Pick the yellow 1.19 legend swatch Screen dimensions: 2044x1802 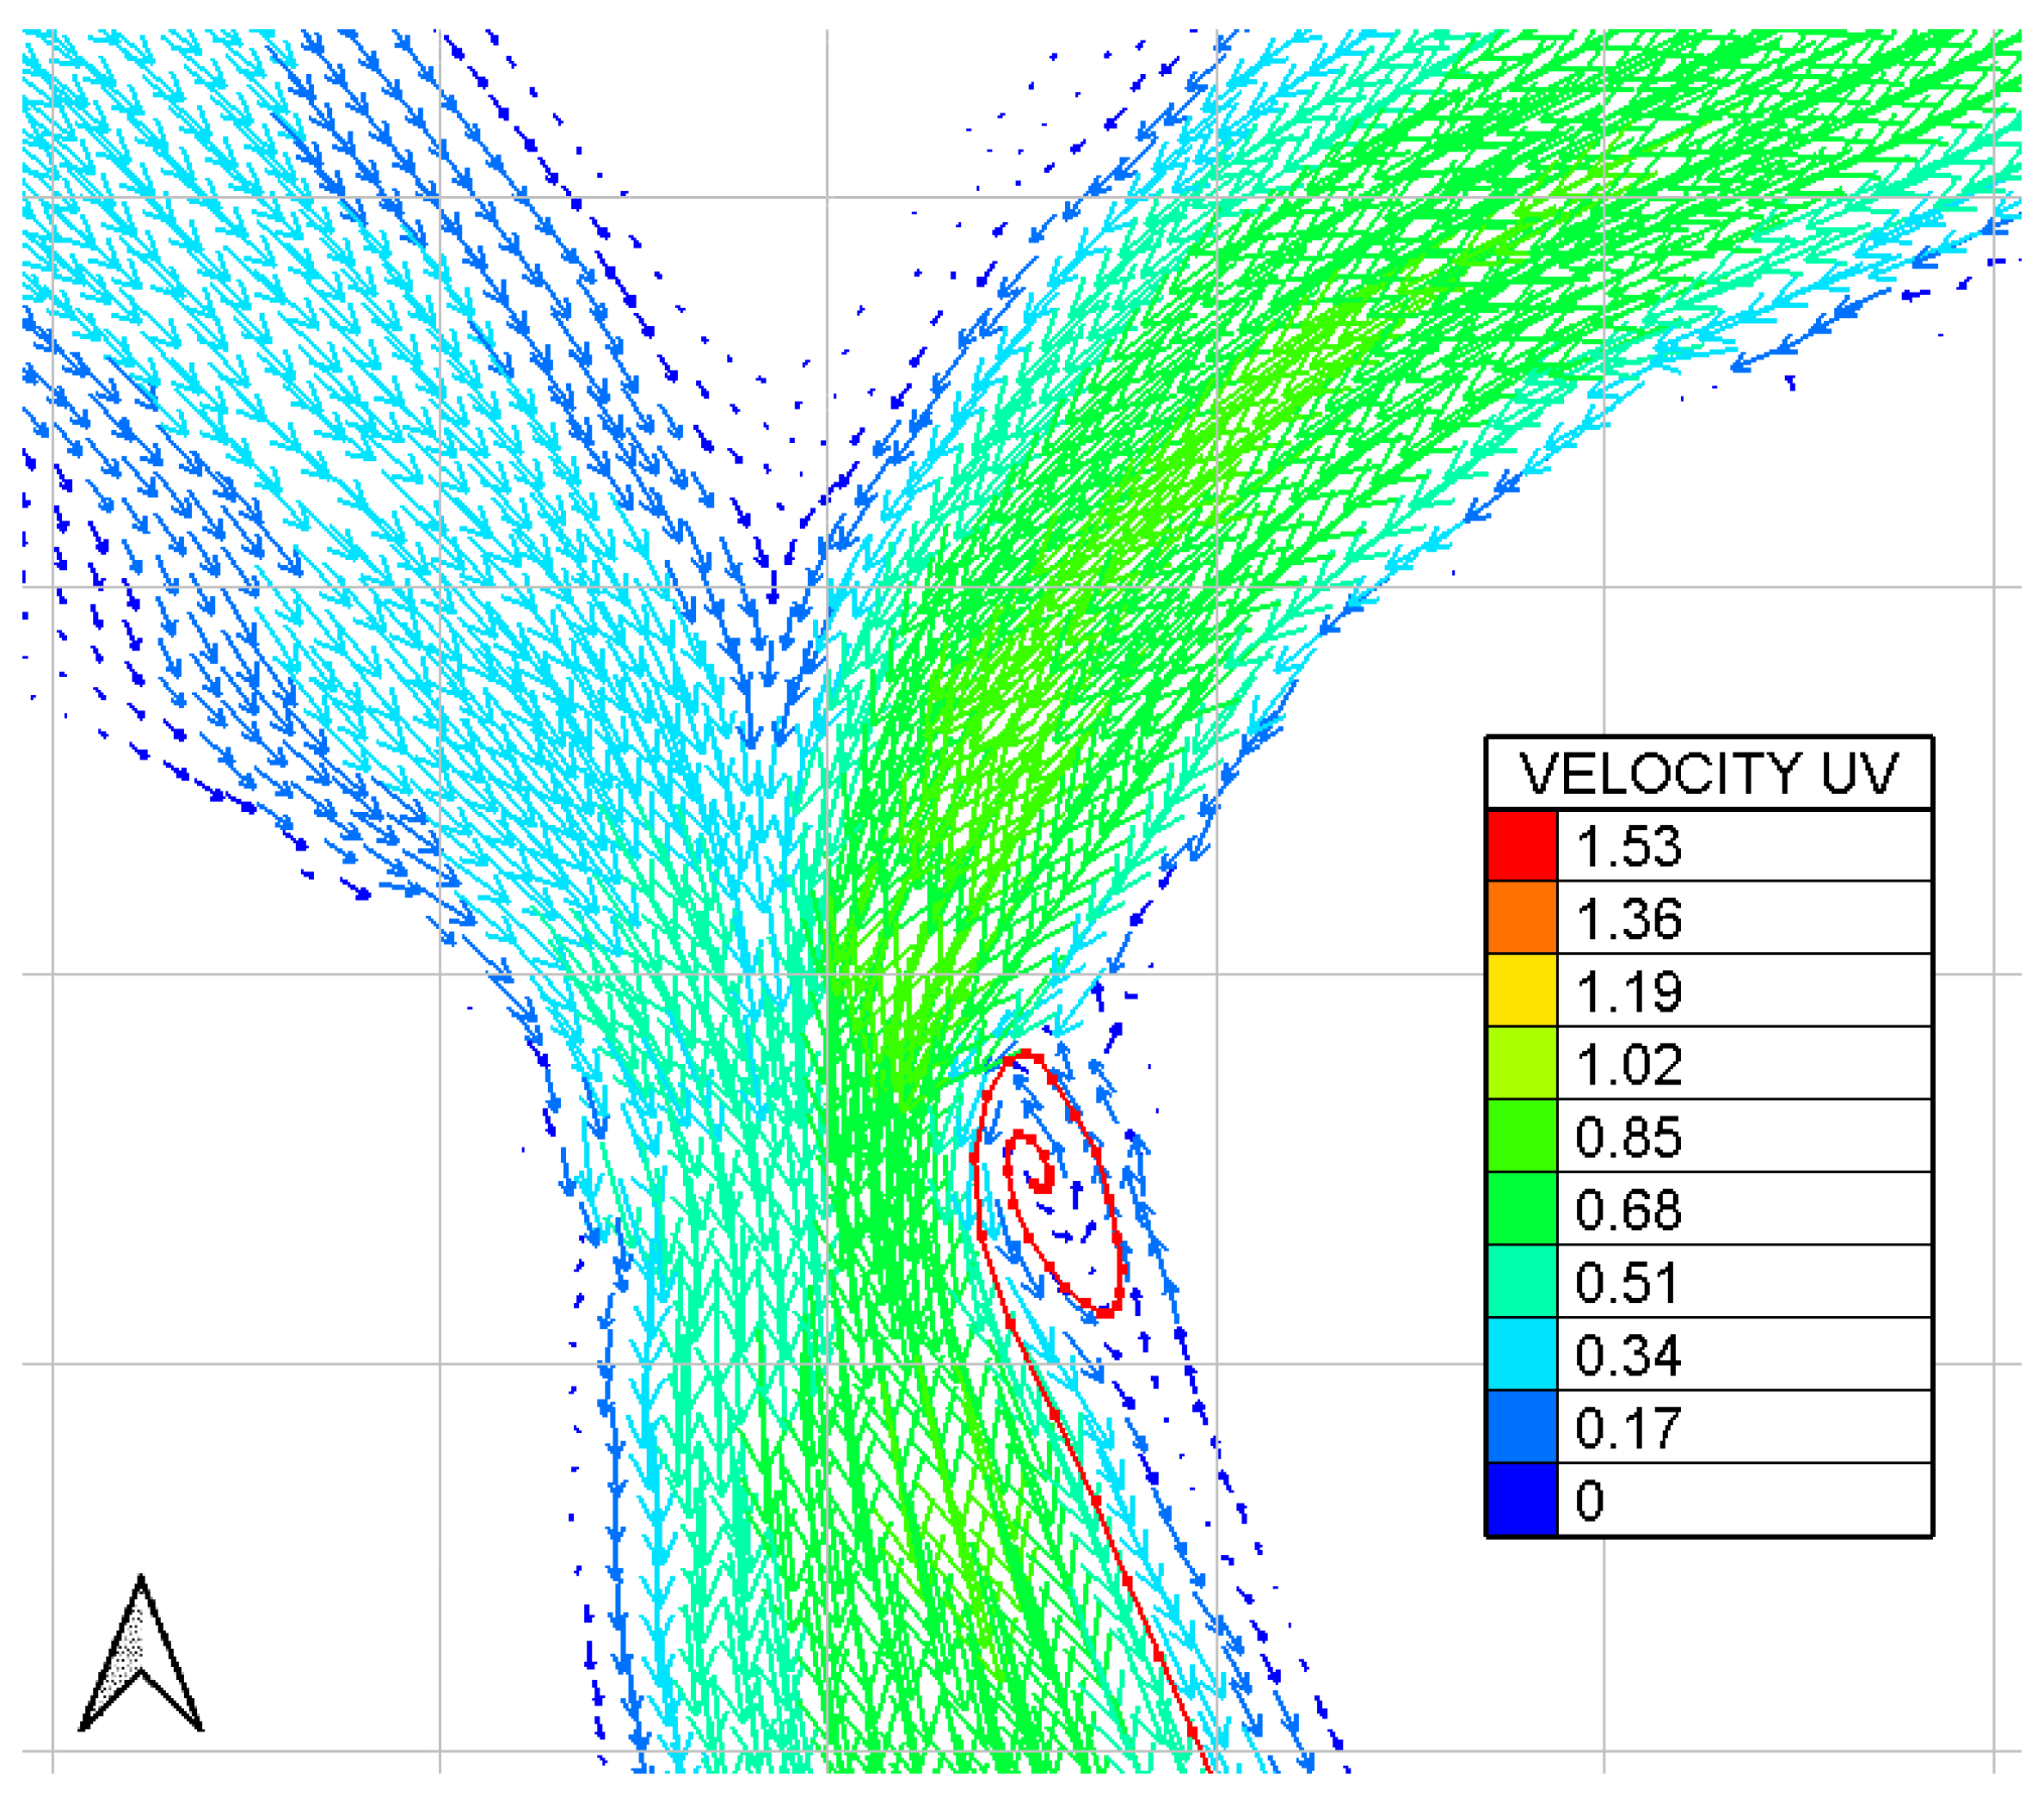tap(1522, 991)
